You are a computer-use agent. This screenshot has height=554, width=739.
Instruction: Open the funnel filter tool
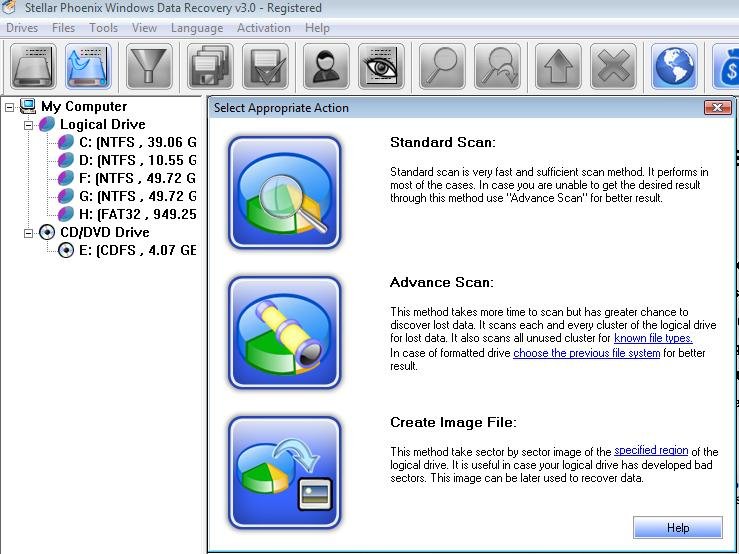pyautogui.click(x=148, y=66)
